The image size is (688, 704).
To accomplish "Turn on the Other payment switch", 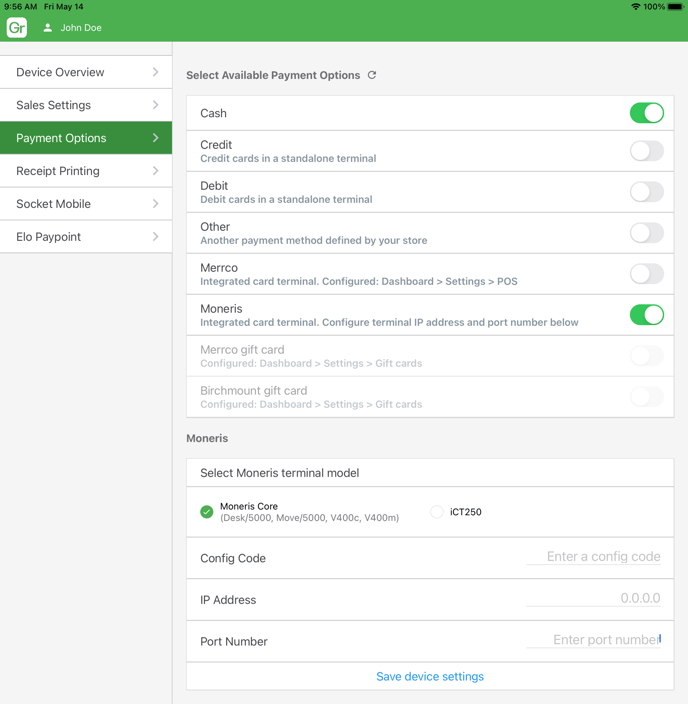I will pos(647,233).
